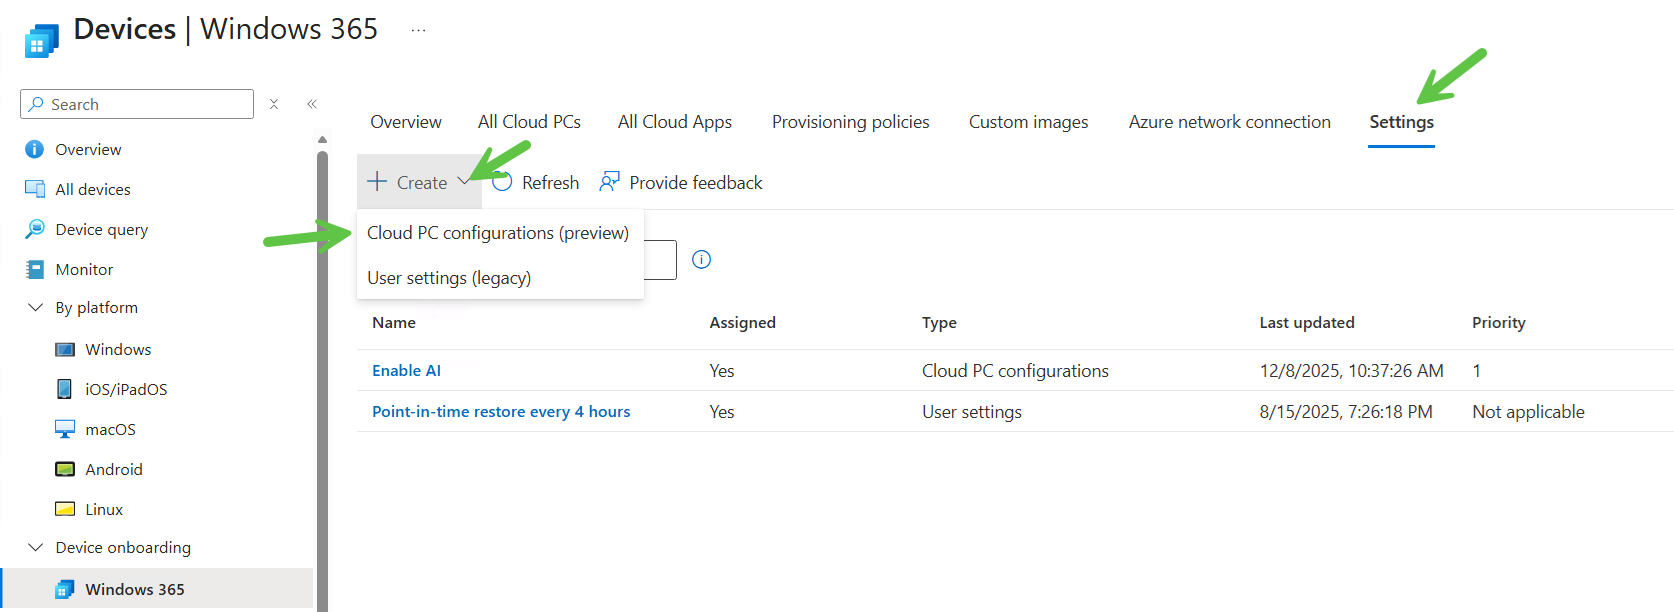Click the Provide feedback button

tap(681, 182)
